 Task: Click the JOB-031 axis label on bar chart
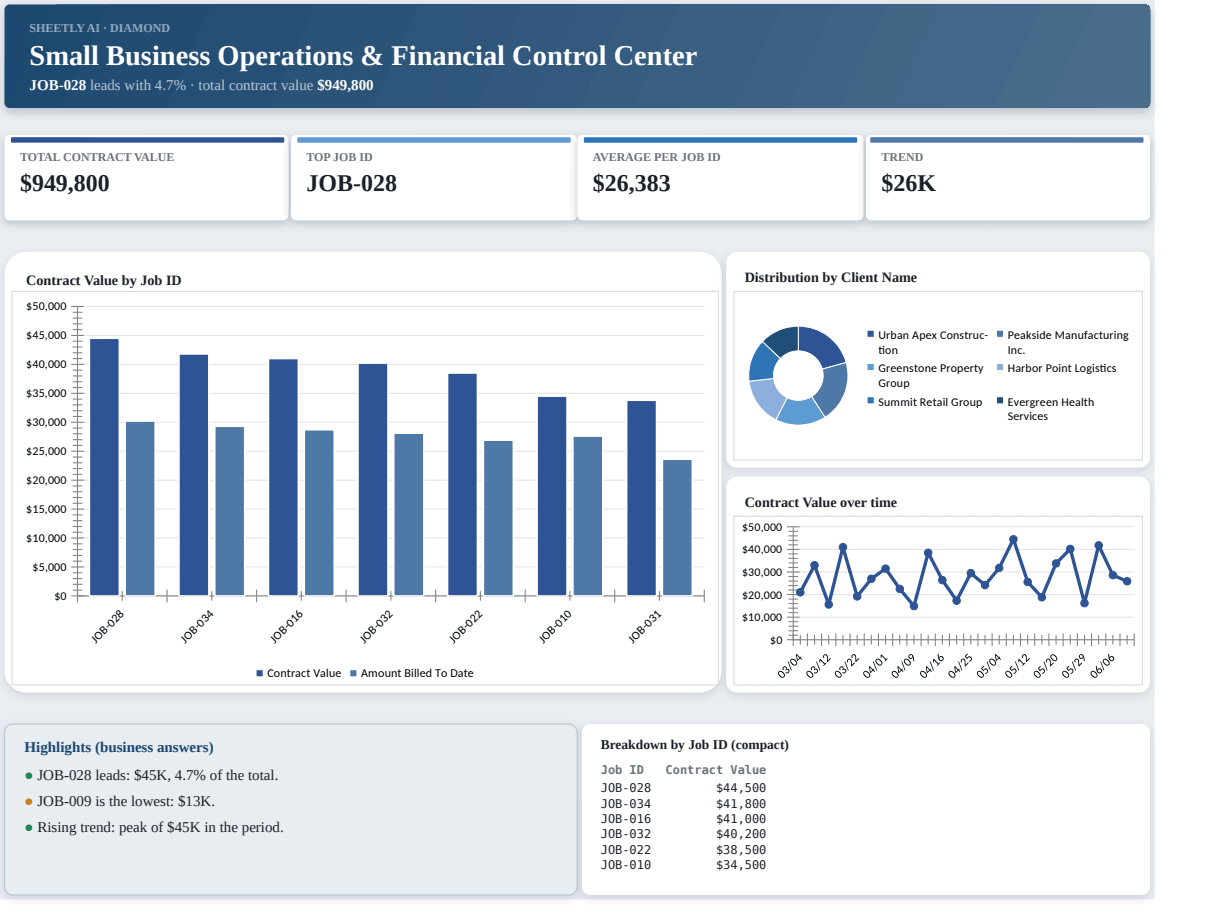(645, 626)
